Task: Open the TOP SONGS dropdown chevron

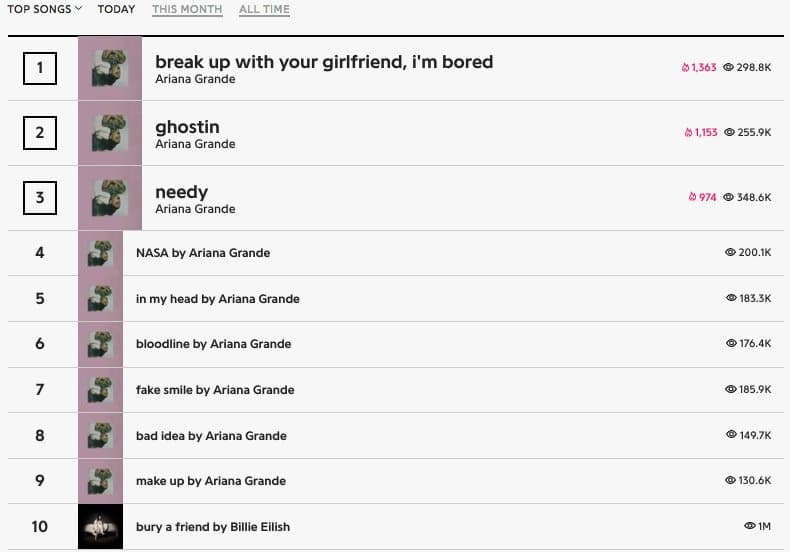Action: pyautogui.click(x=78, y=9)
